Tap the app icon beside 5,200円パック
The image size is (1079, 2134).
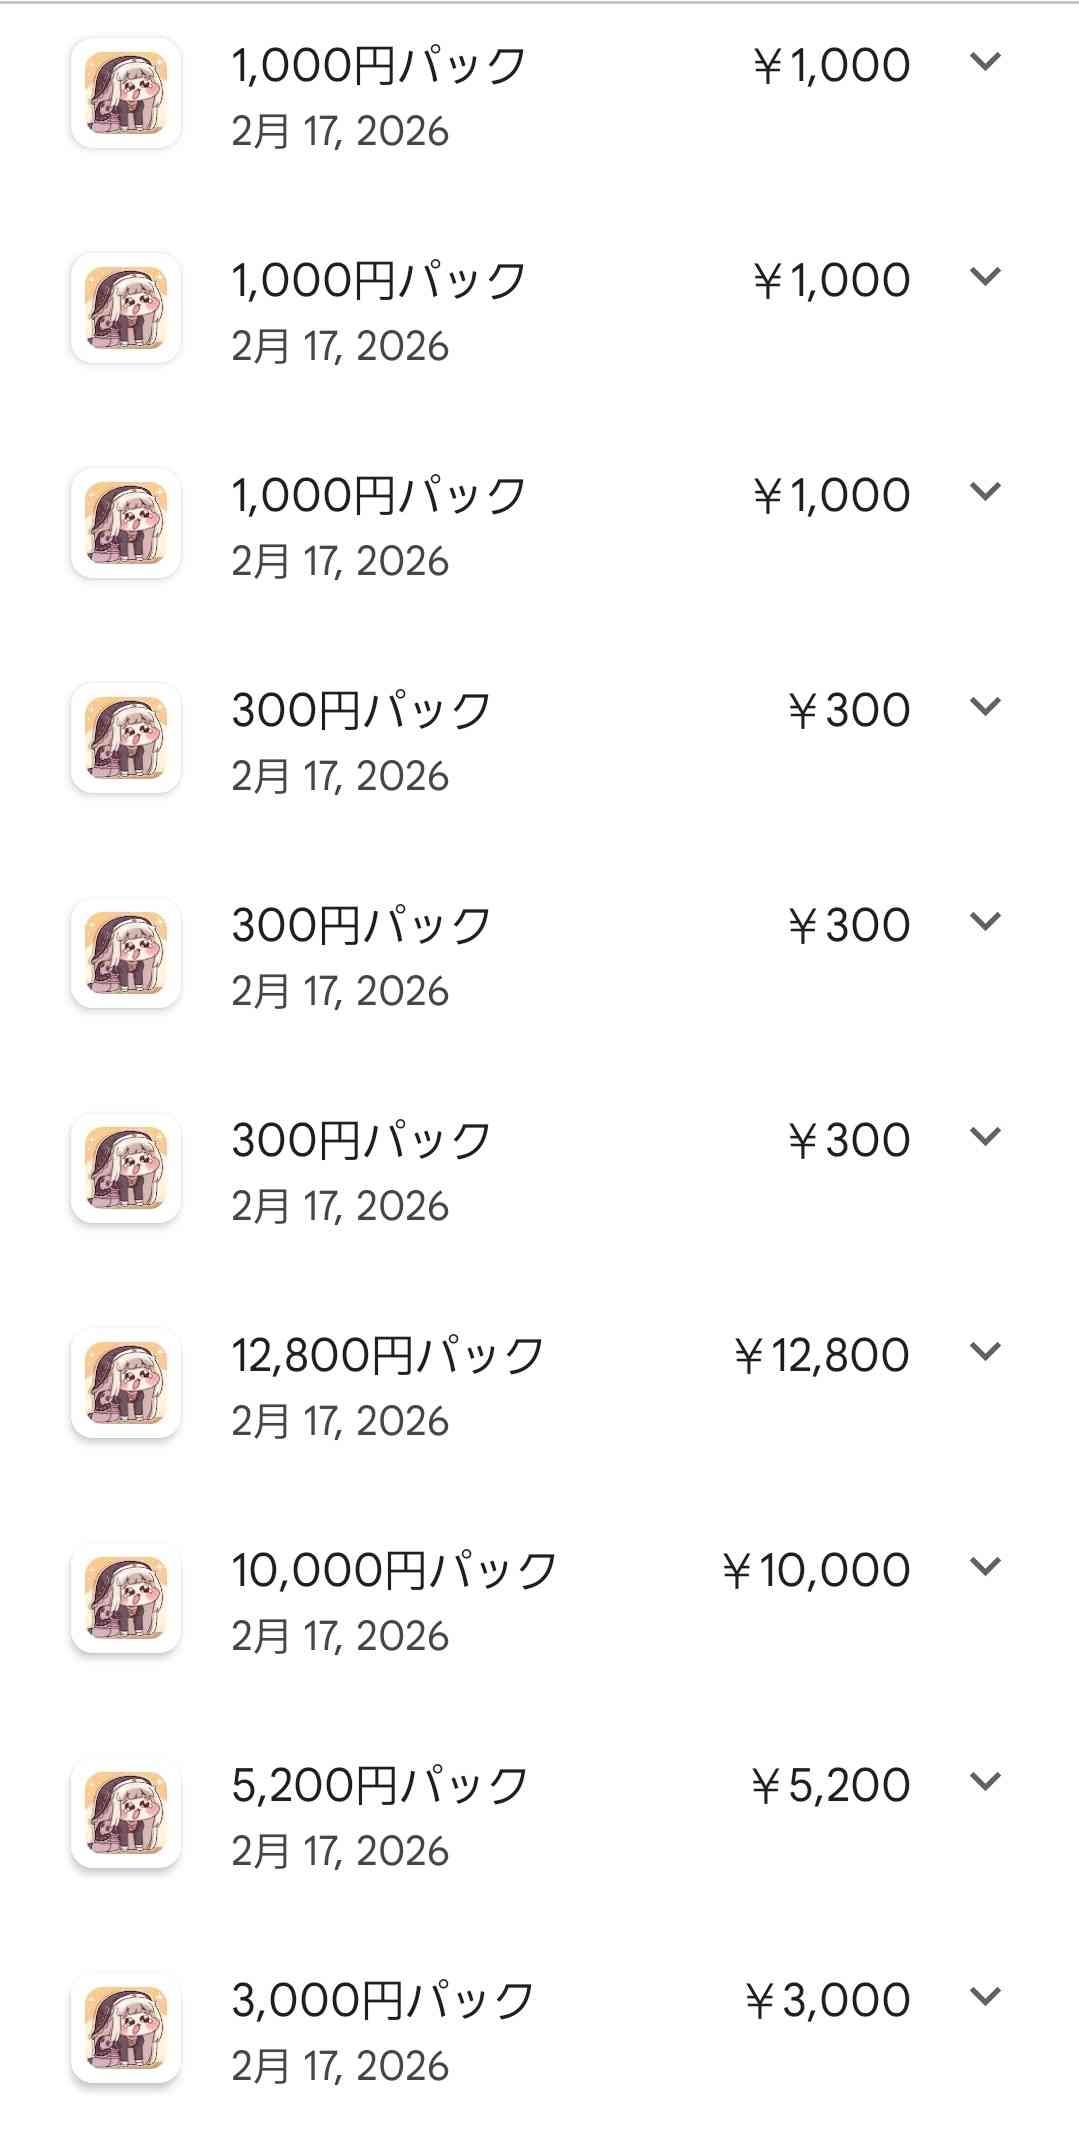pos(126,1813)
